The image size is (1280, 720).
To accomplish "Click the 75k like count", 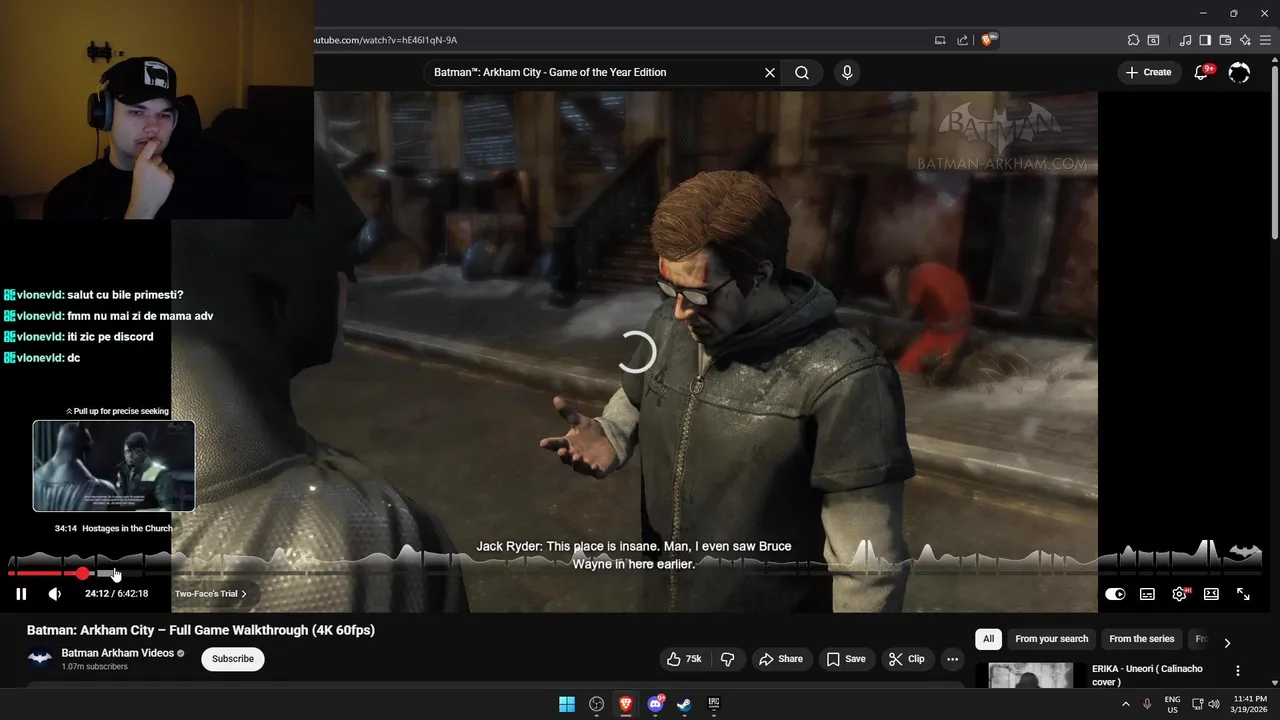I will 693,659.
